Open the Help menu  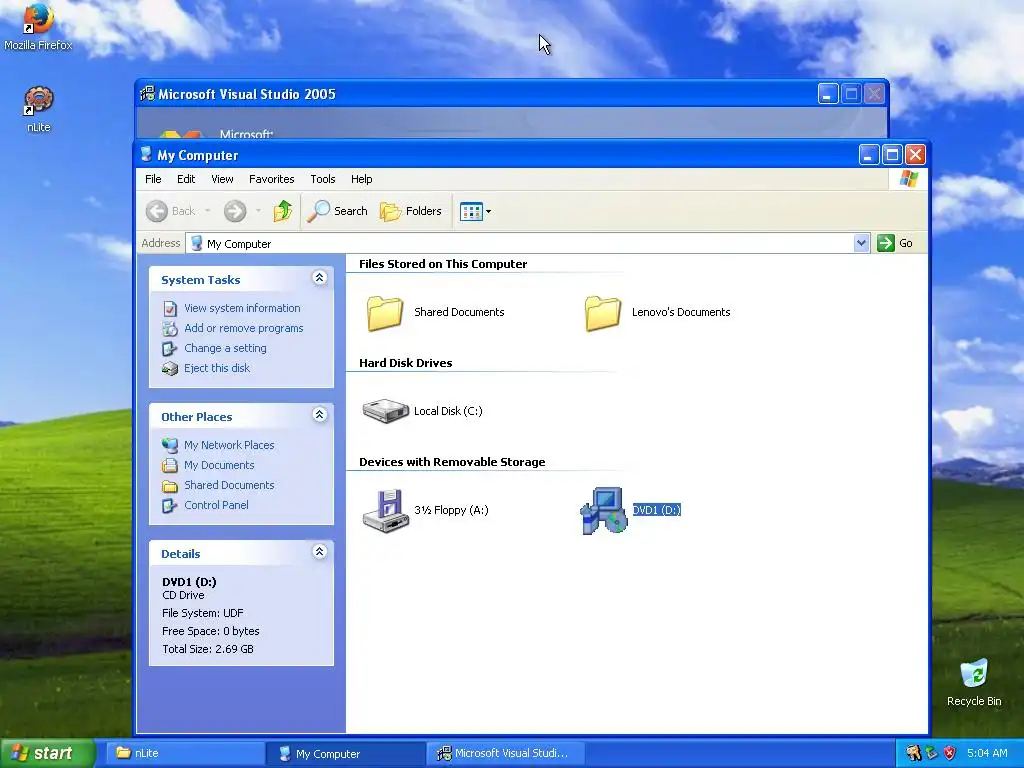(x=361, y=179)
